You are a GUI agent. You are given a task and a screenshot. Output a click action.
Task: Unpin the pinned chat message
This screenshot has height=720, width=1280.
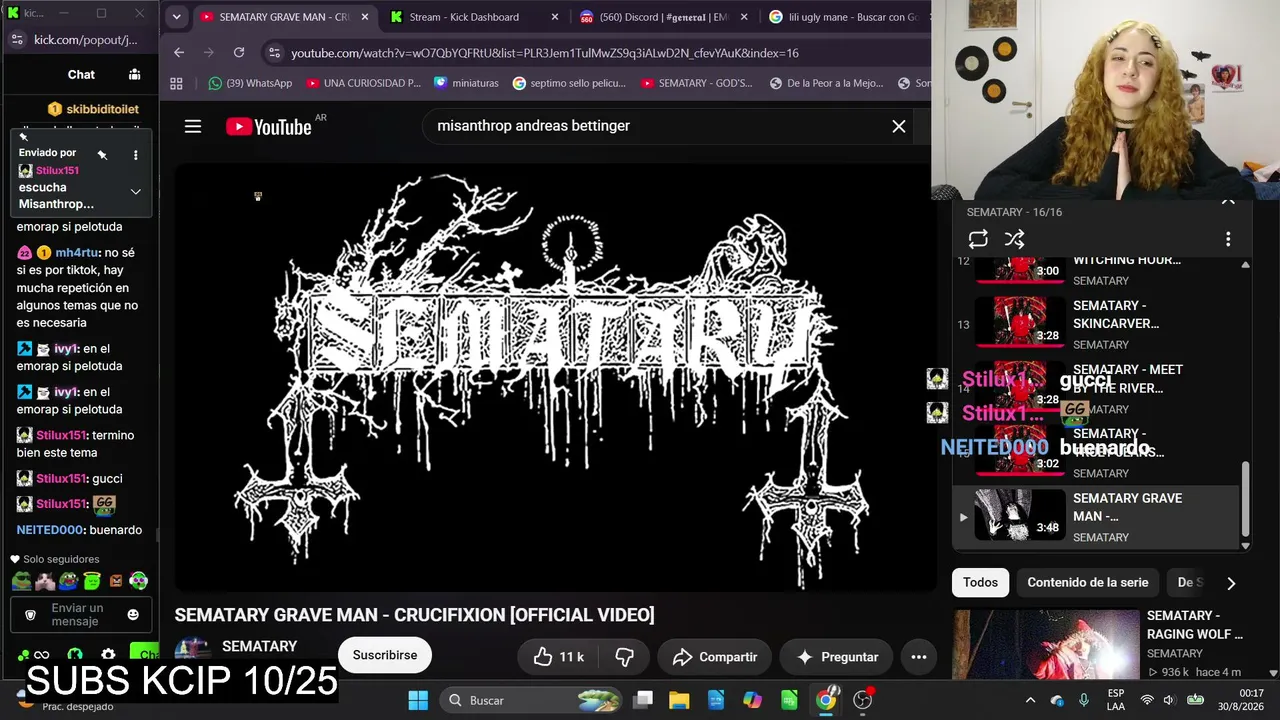[102, 154]
